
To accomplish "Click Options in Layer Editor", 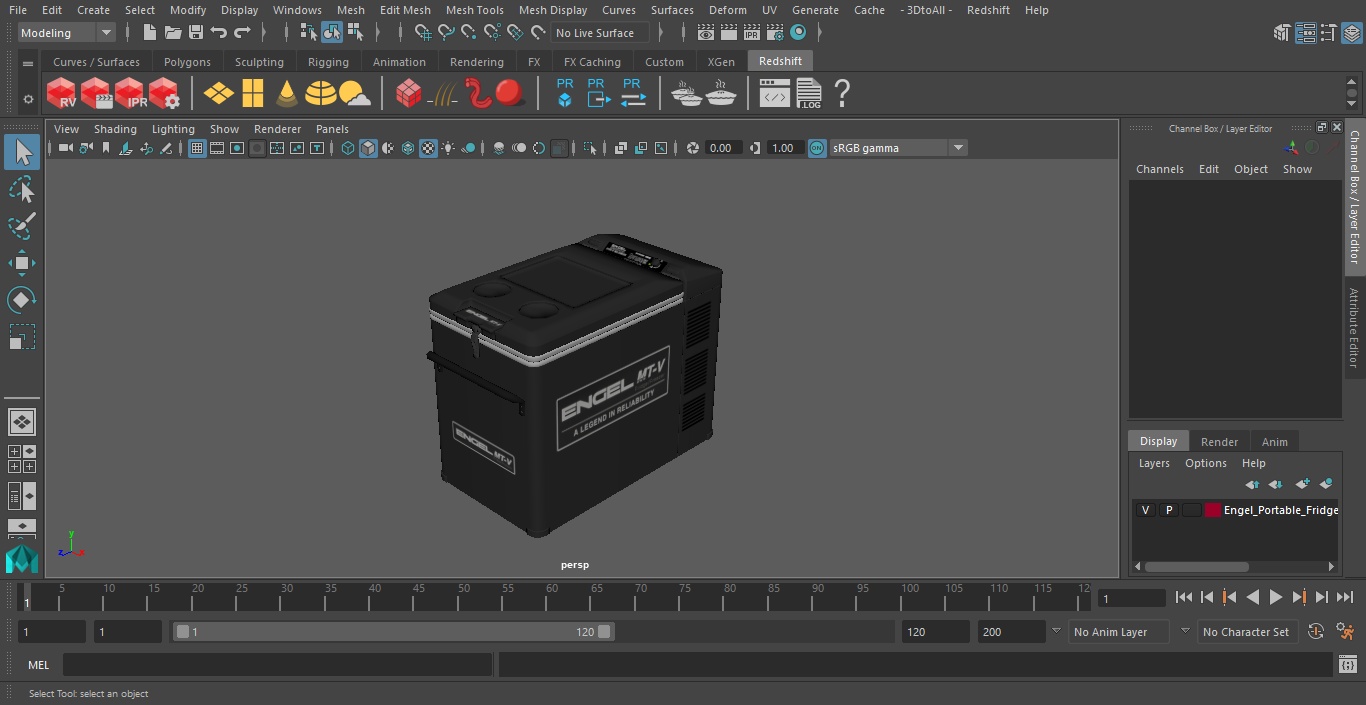I will click(x=1206, y=463).
